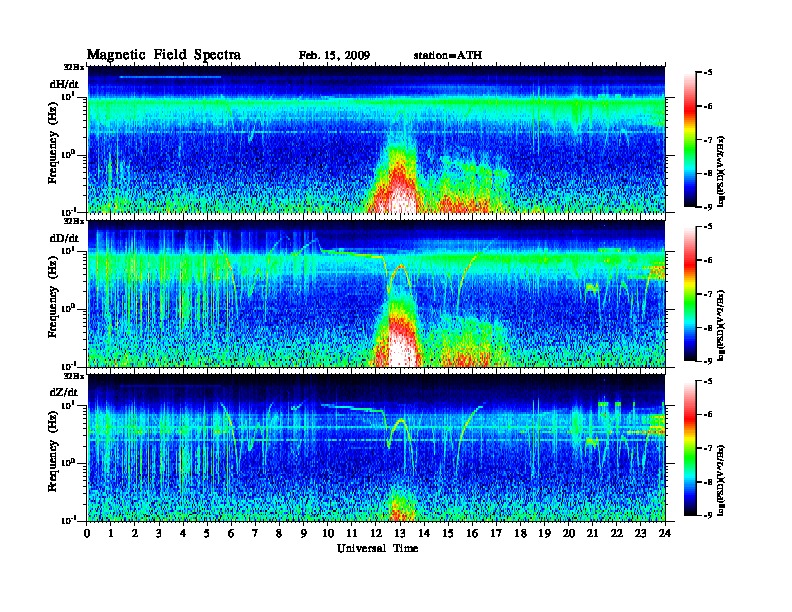792x612 pixels.
Task: Click the dH/dt panel label
Action: click(x=64, y=84)
